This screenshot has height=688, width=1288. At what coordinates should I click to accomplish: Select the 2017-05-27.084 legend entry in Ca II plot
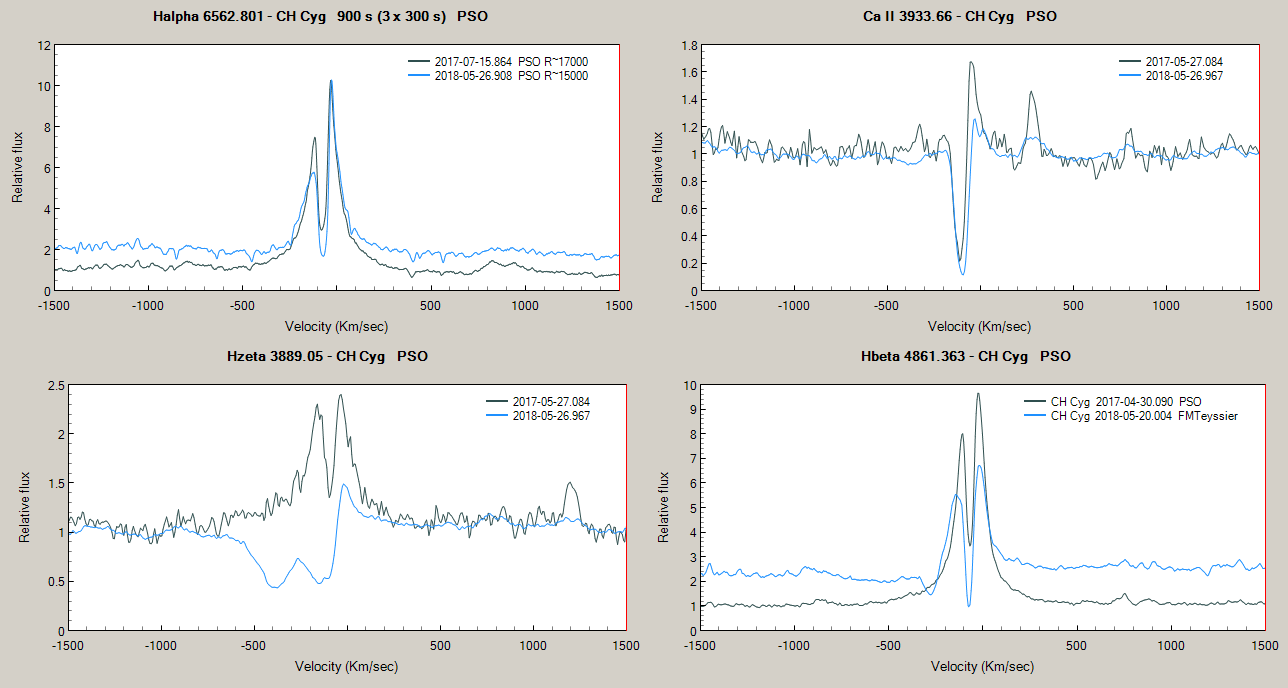tap(1184, 62)
